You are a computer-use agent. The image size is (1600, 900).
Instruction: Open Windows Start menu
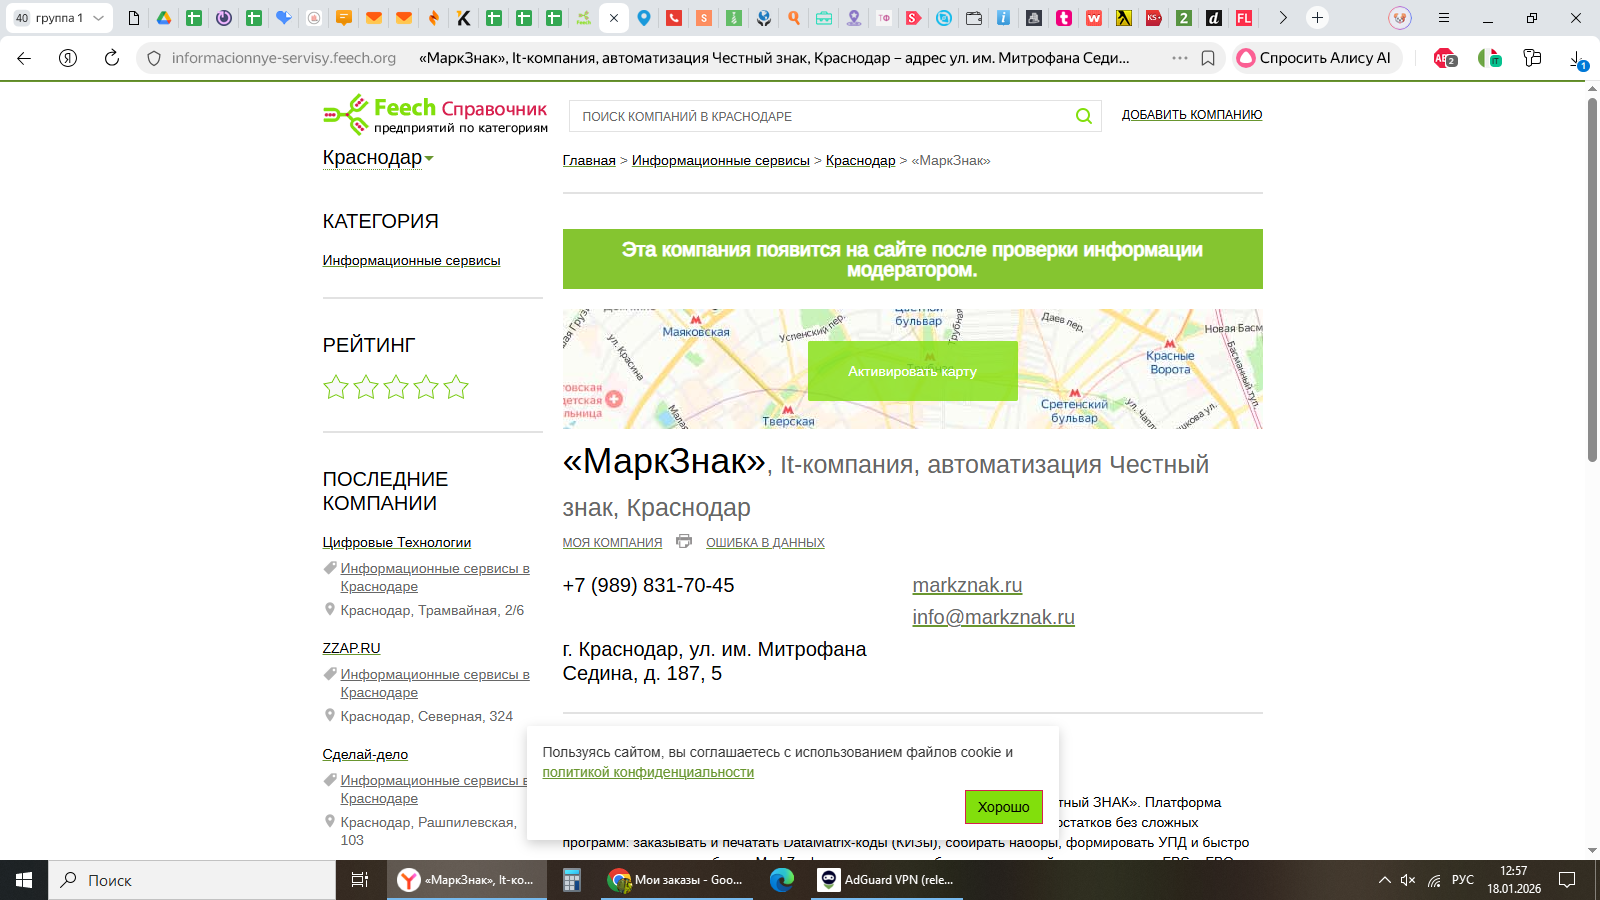coord(24,880)
